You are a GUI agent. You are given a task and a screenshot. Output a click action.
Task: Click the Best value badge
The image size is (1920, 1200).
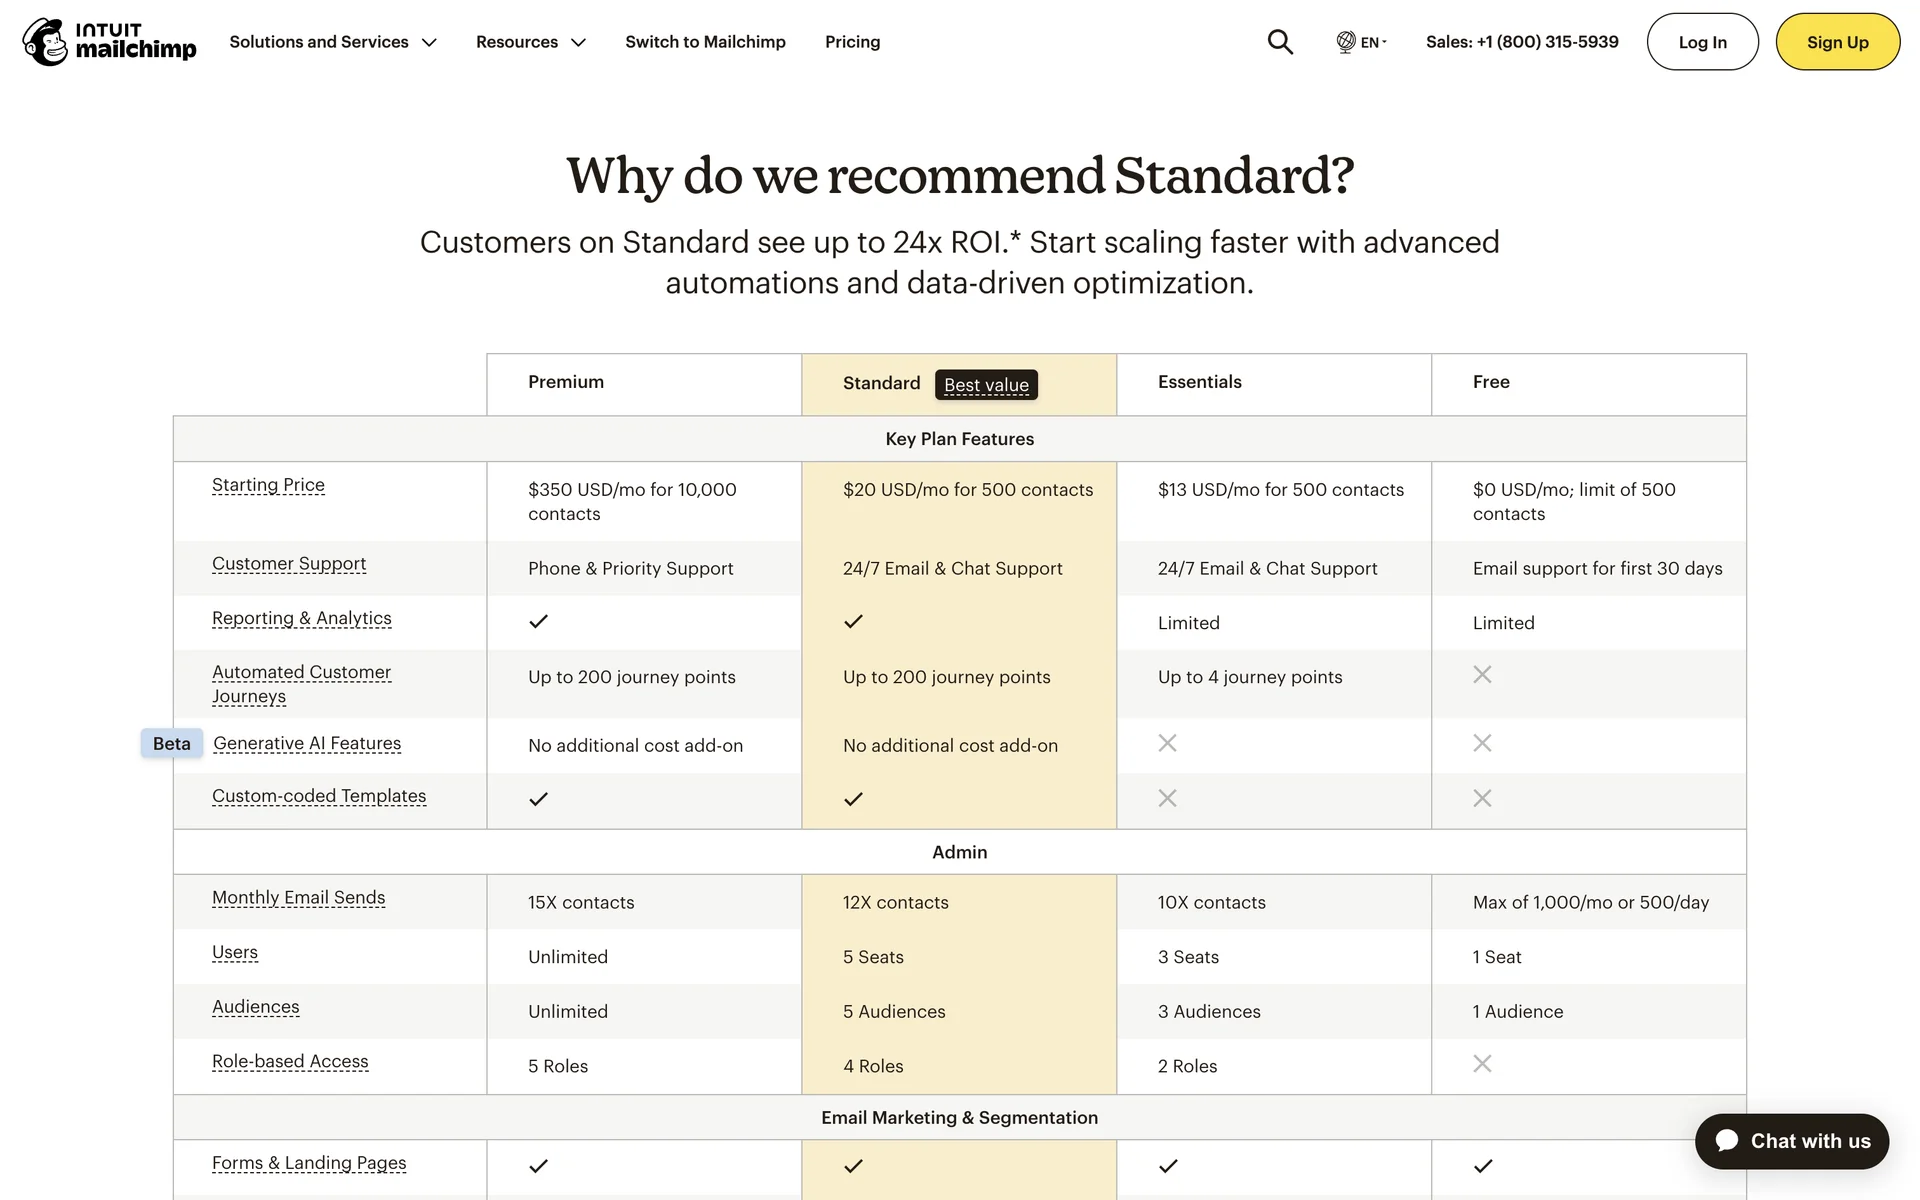(986, 385)
